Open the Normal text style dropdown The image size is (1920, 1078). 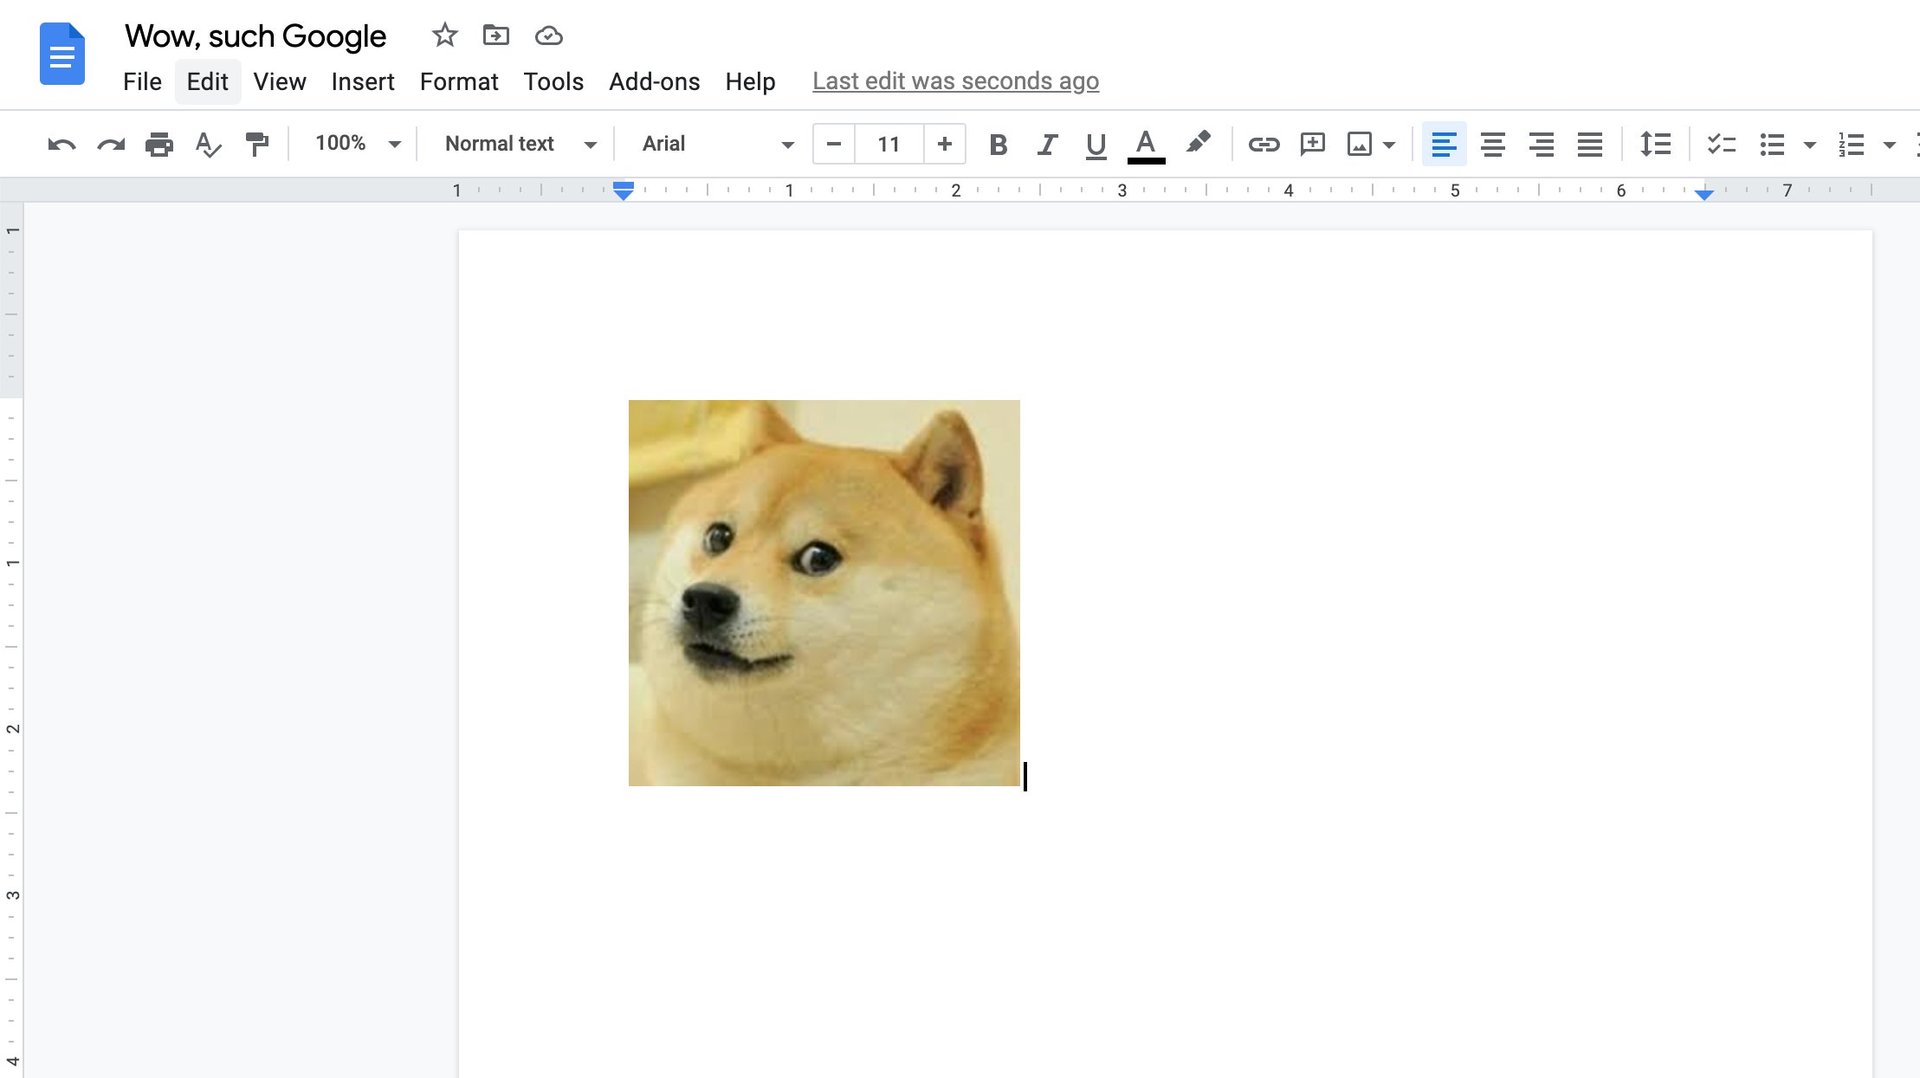coord(520,144)
